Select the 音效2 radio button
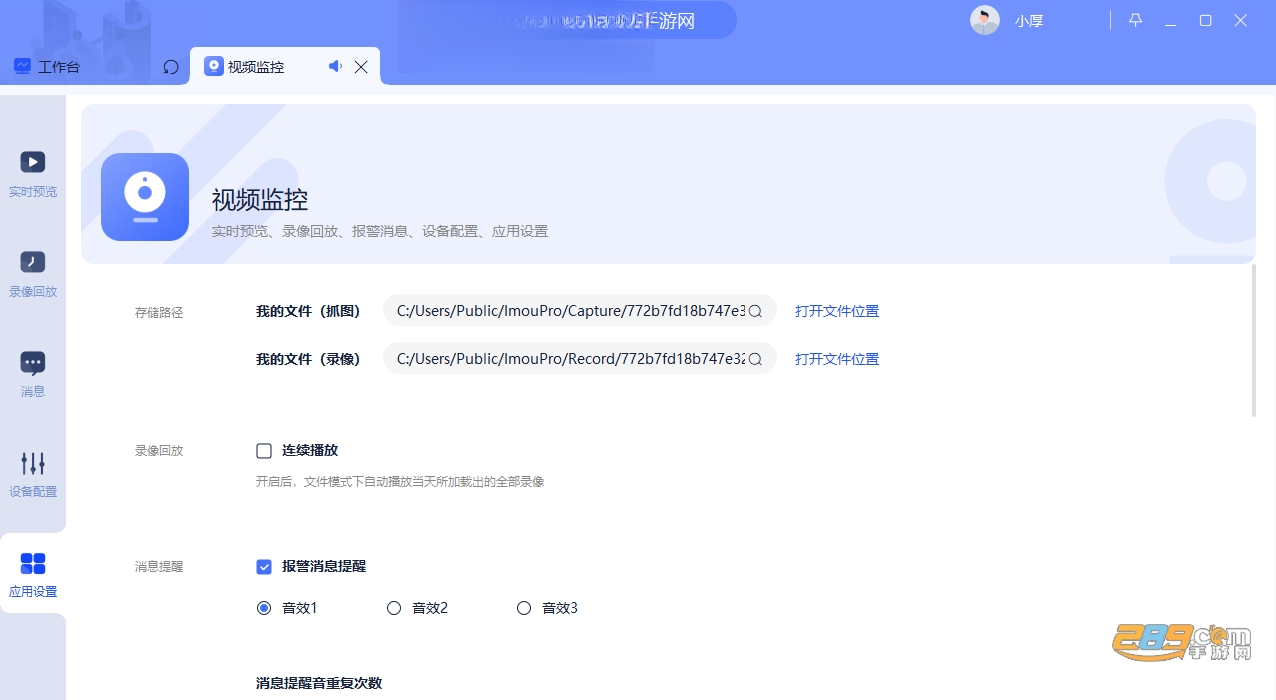 [x=394, y=608]
